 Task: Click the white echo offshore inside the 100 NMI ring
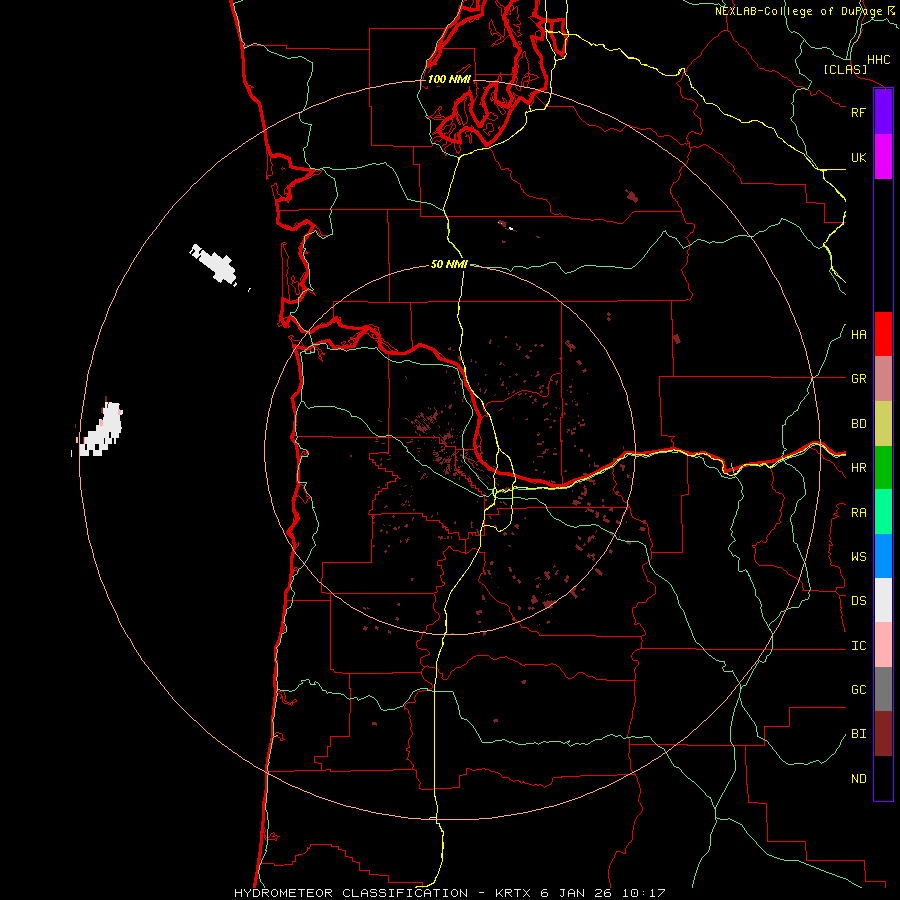pos(215,264)
